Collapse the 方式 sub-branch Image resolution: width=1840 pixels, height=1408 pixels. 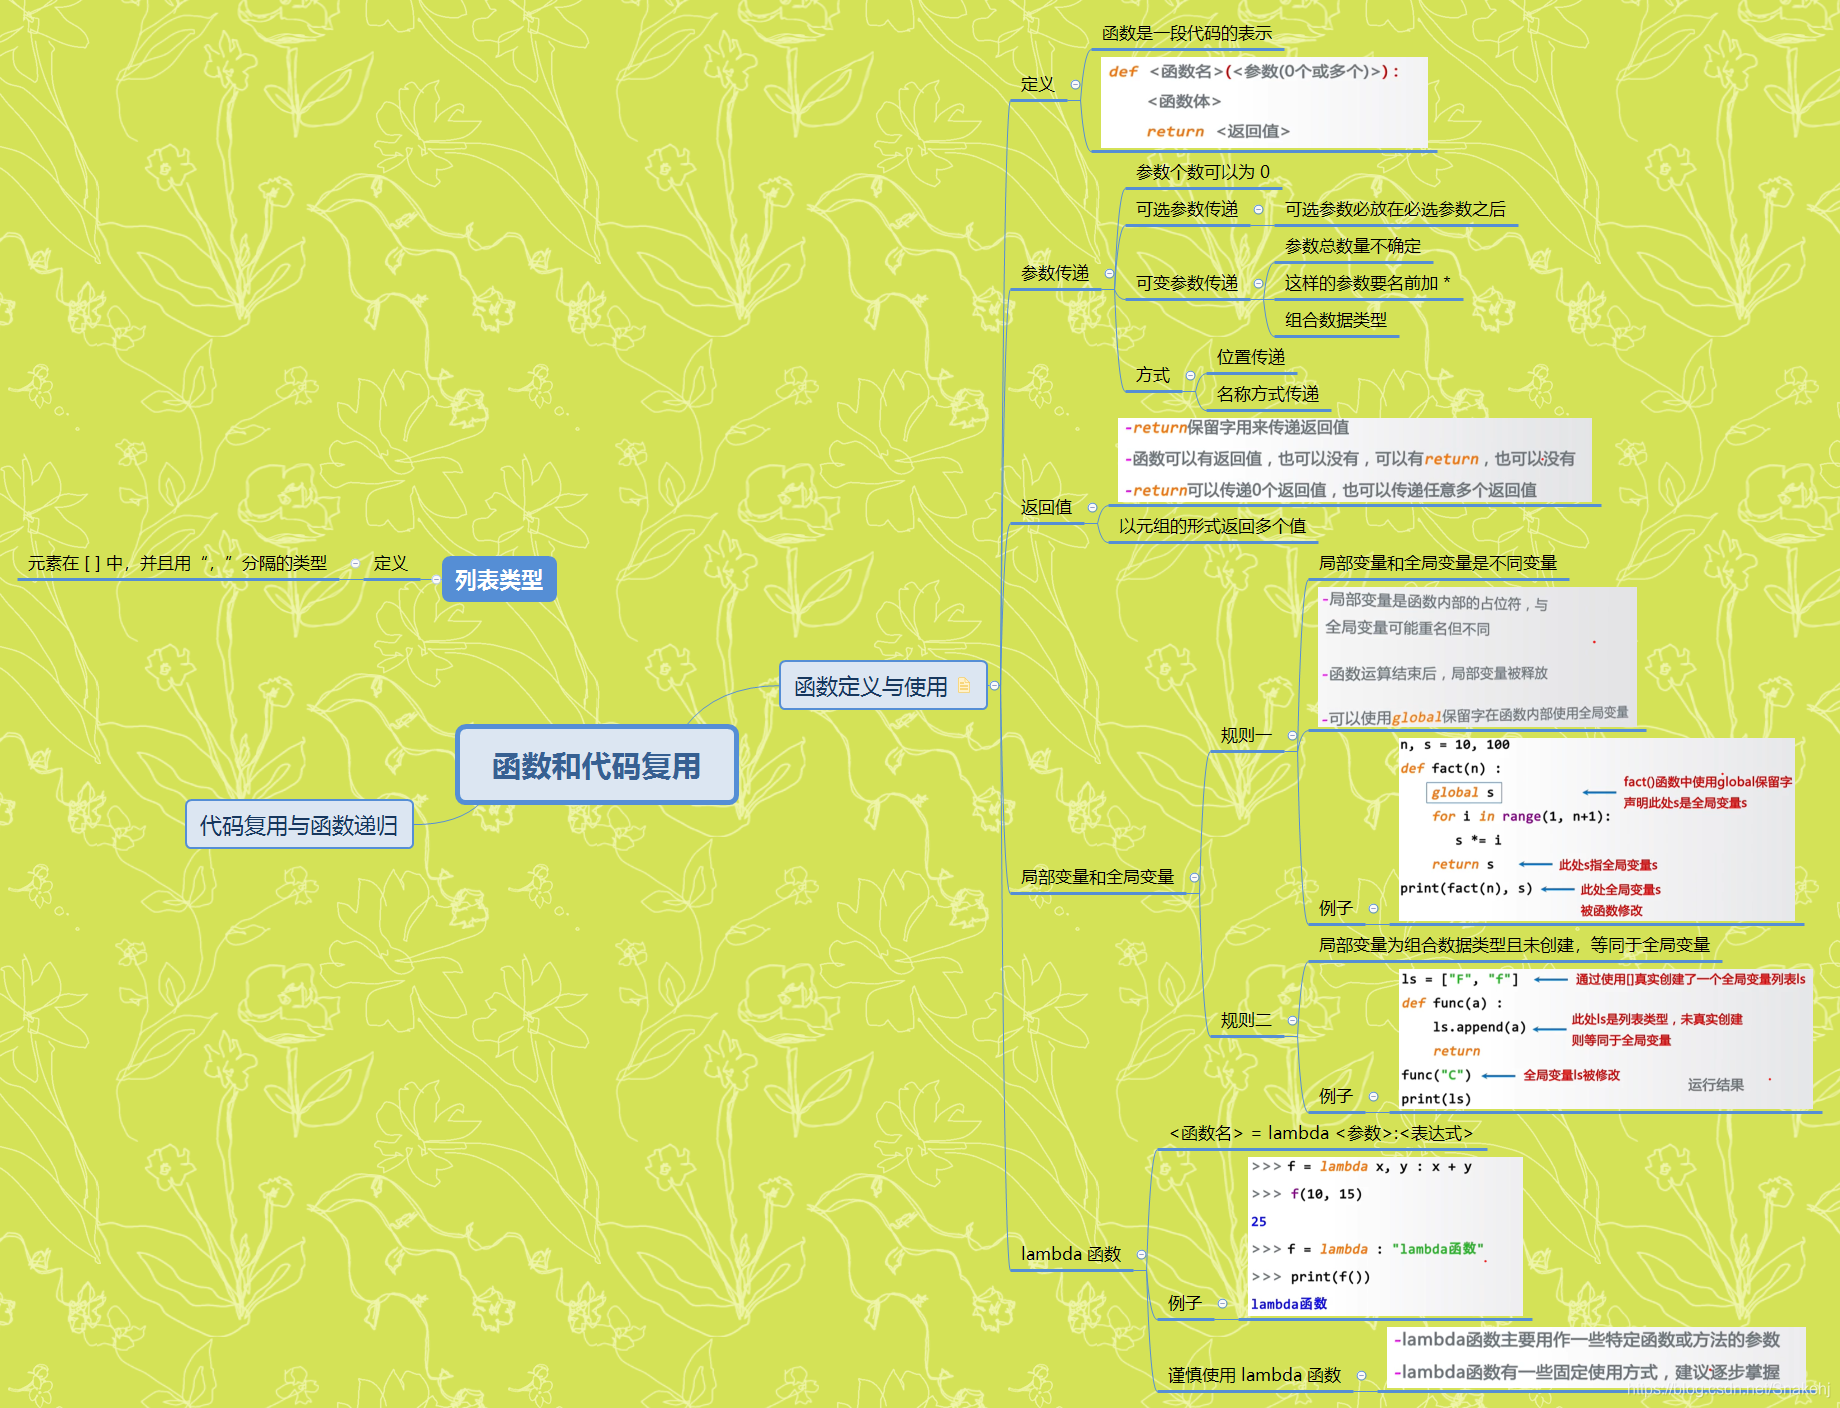pyautogui.click(x=1190, y=376)
